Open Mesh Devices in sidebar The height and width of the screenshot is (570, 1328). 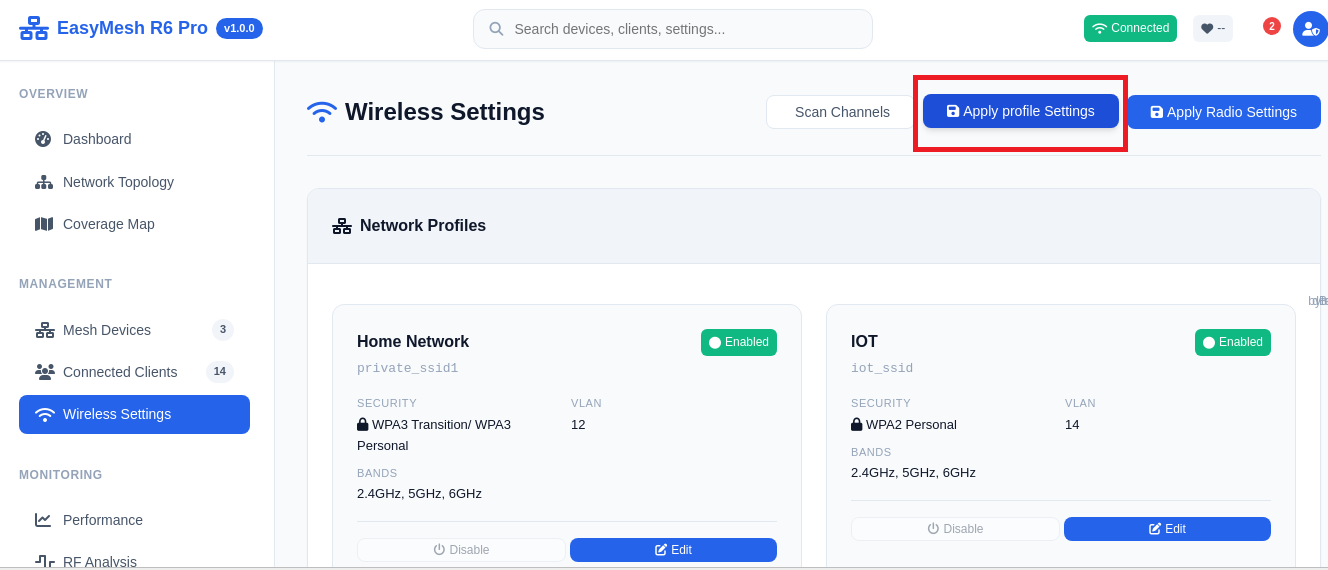point(134,330)
